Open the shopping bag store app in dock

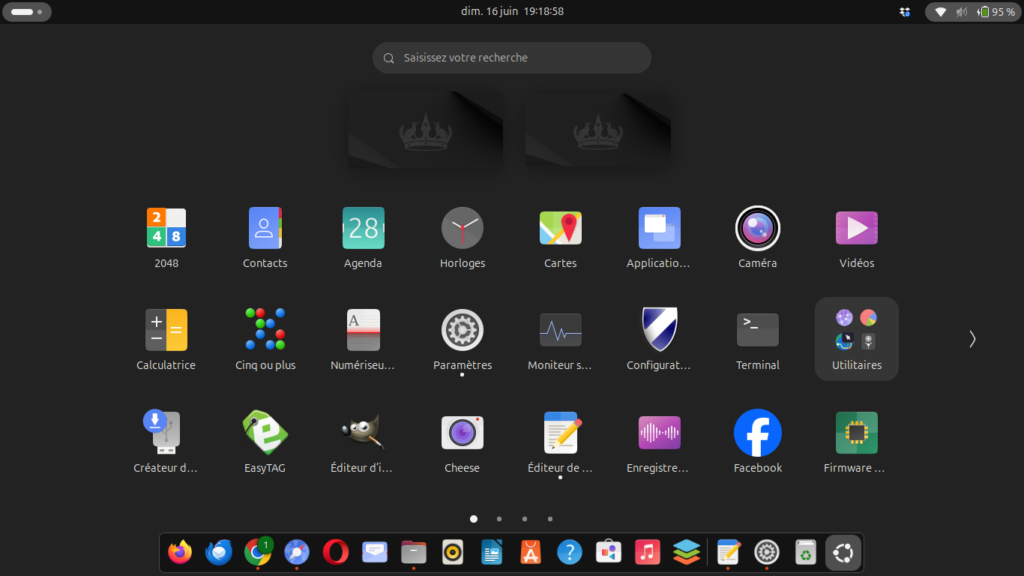[609, 552]
